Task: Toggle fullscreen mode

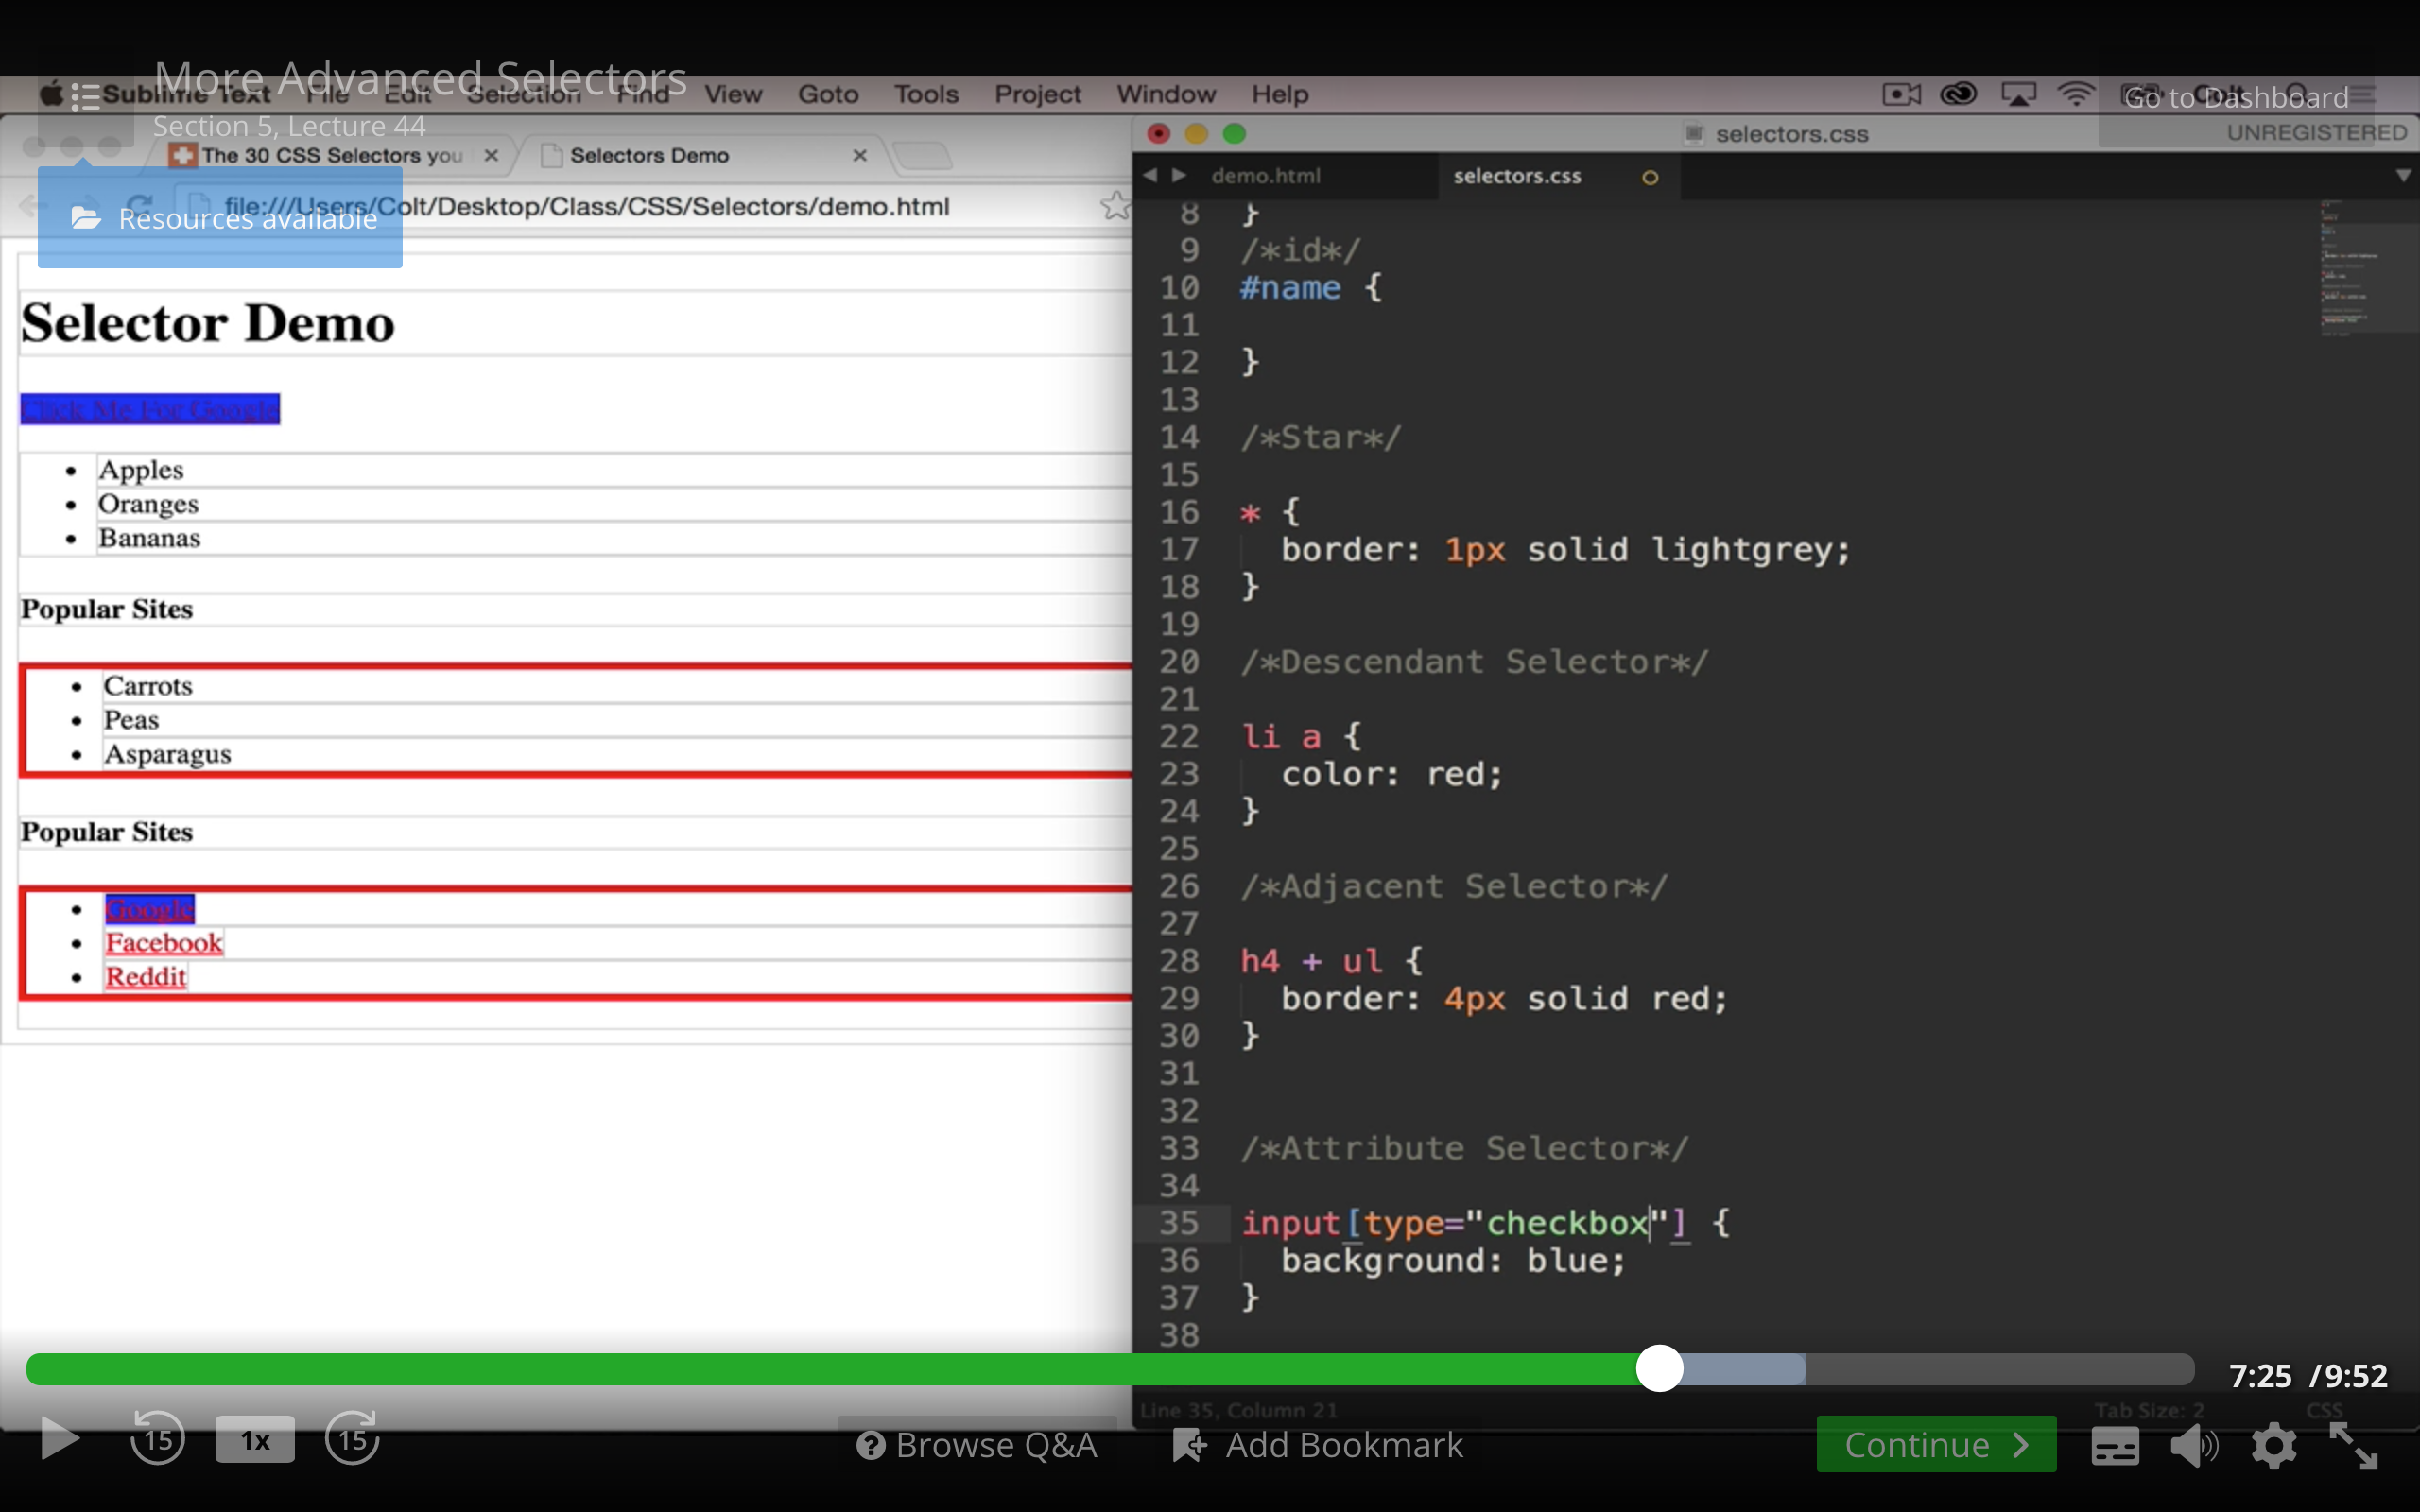Action: coord(2353,1446)
